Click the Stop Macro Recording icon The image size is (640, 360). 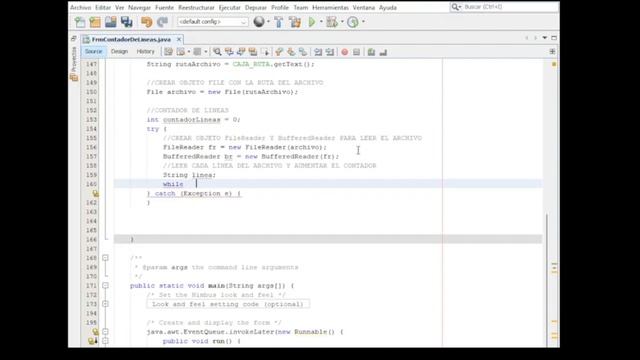(356, 52)
